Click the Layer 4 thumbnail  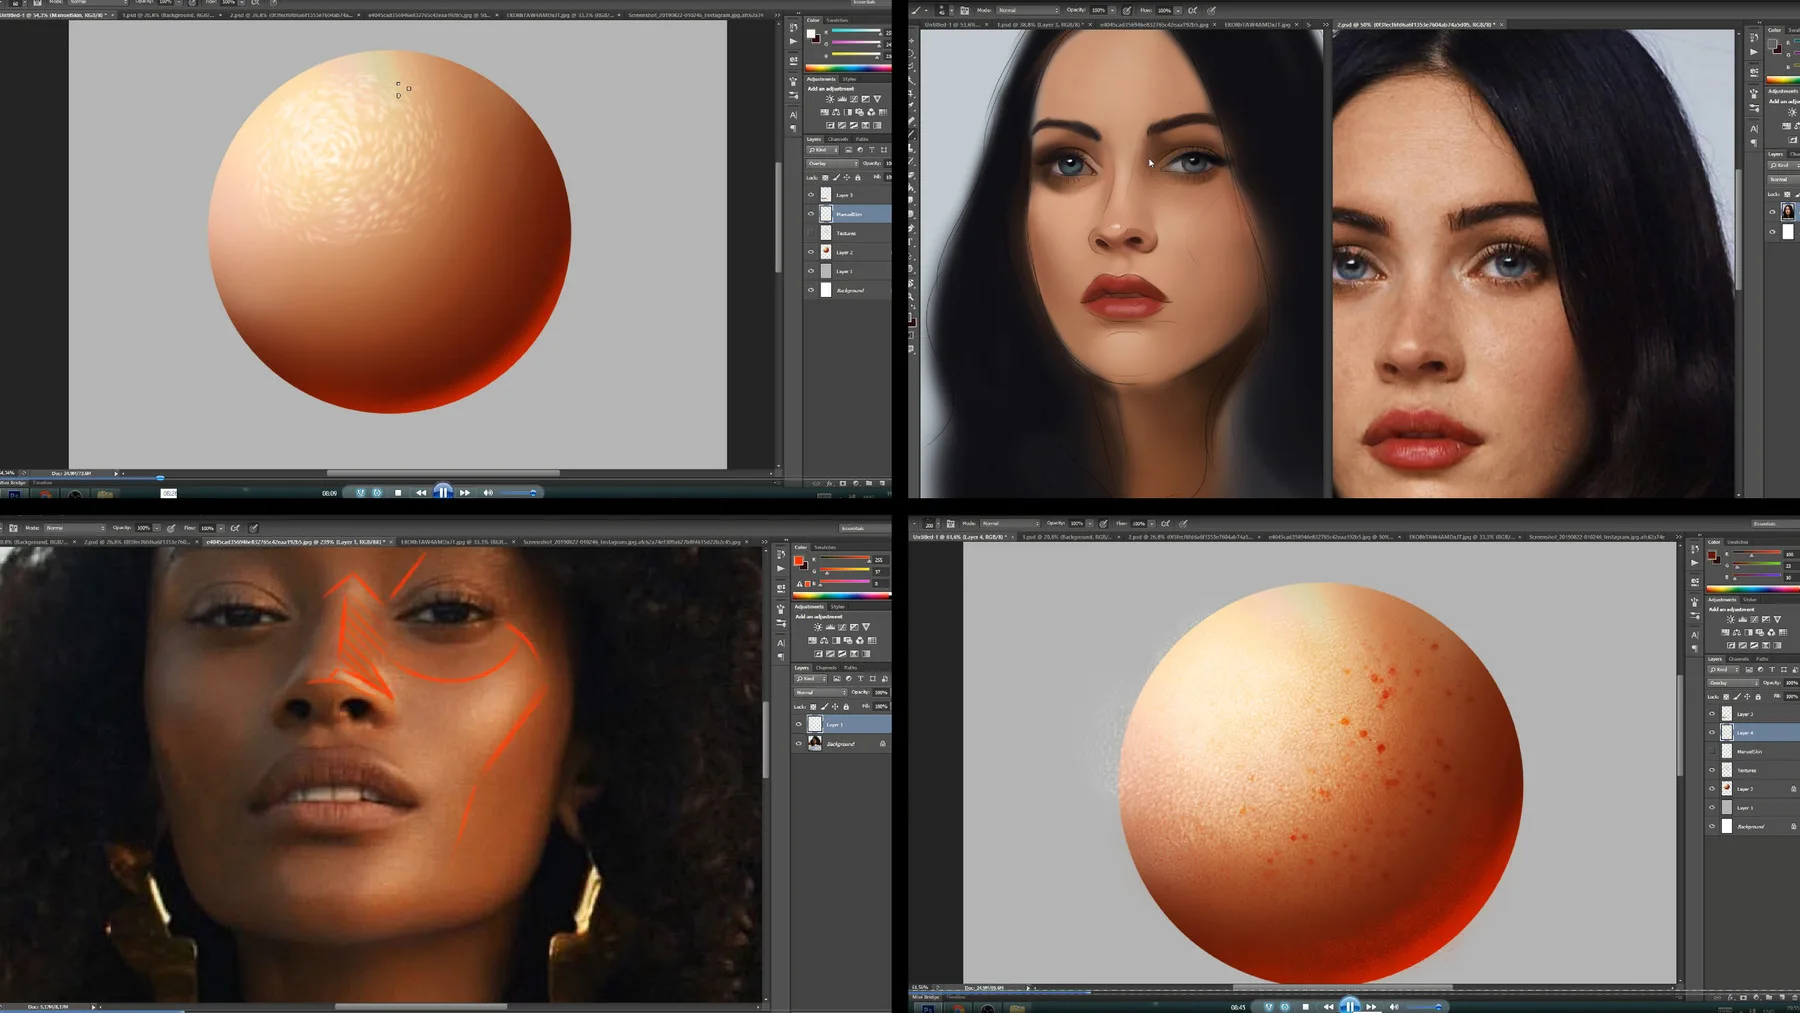(x=1727, y=732)
